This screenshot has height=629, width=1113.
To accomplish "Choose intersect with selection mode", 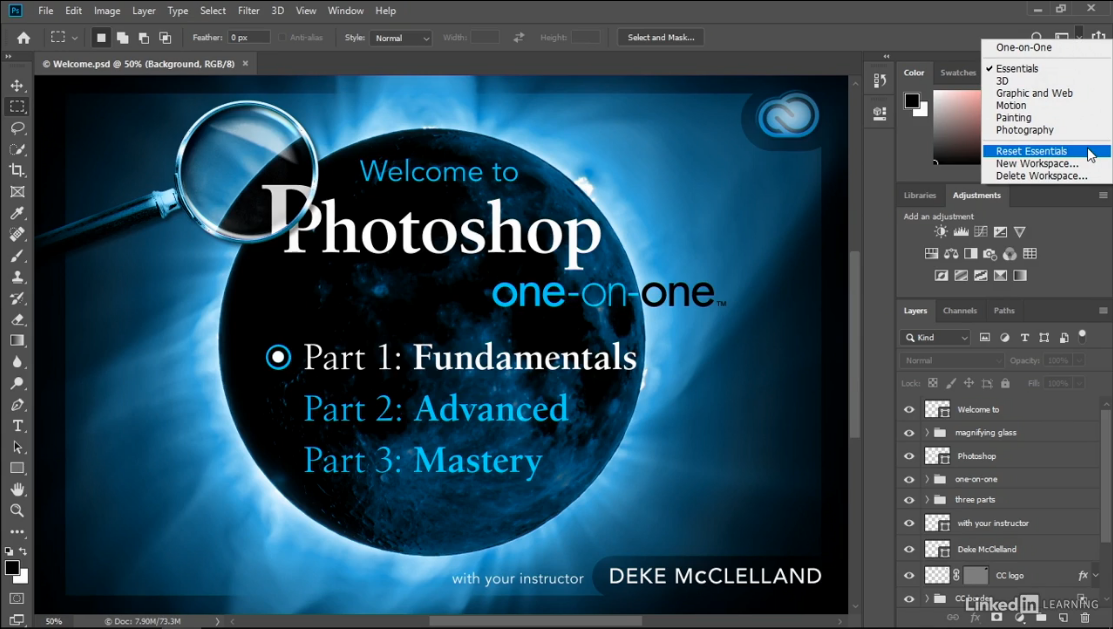I will pyautogui.click(x=165, y=38).
